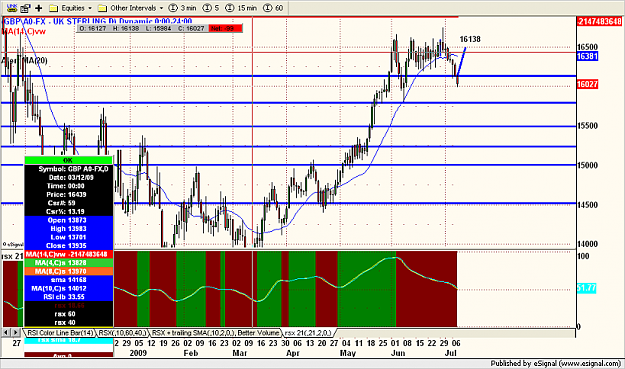Click the left tab scroll arrow
Image resolution: width=625 pixels, height=369 pixels.
tap(6, 332)
